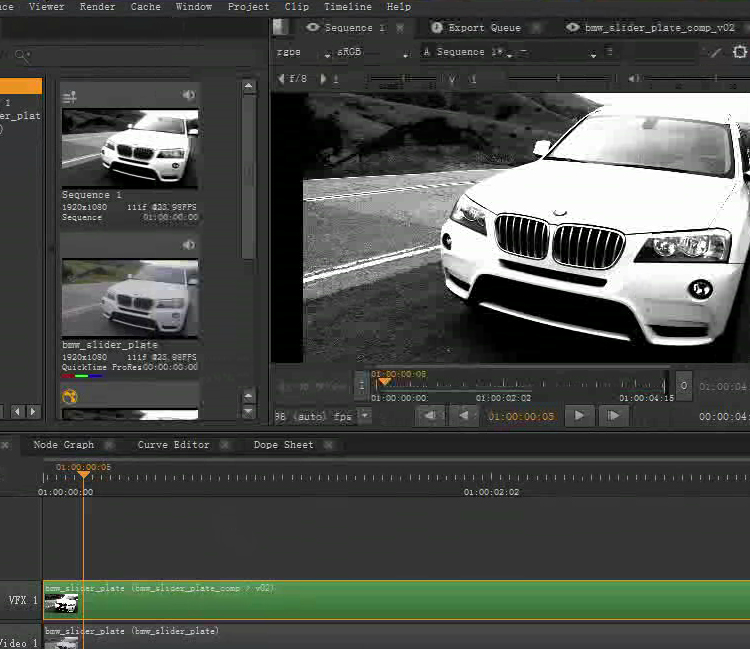Toggle the viewer gamma Y button

(x=452, y=79)
